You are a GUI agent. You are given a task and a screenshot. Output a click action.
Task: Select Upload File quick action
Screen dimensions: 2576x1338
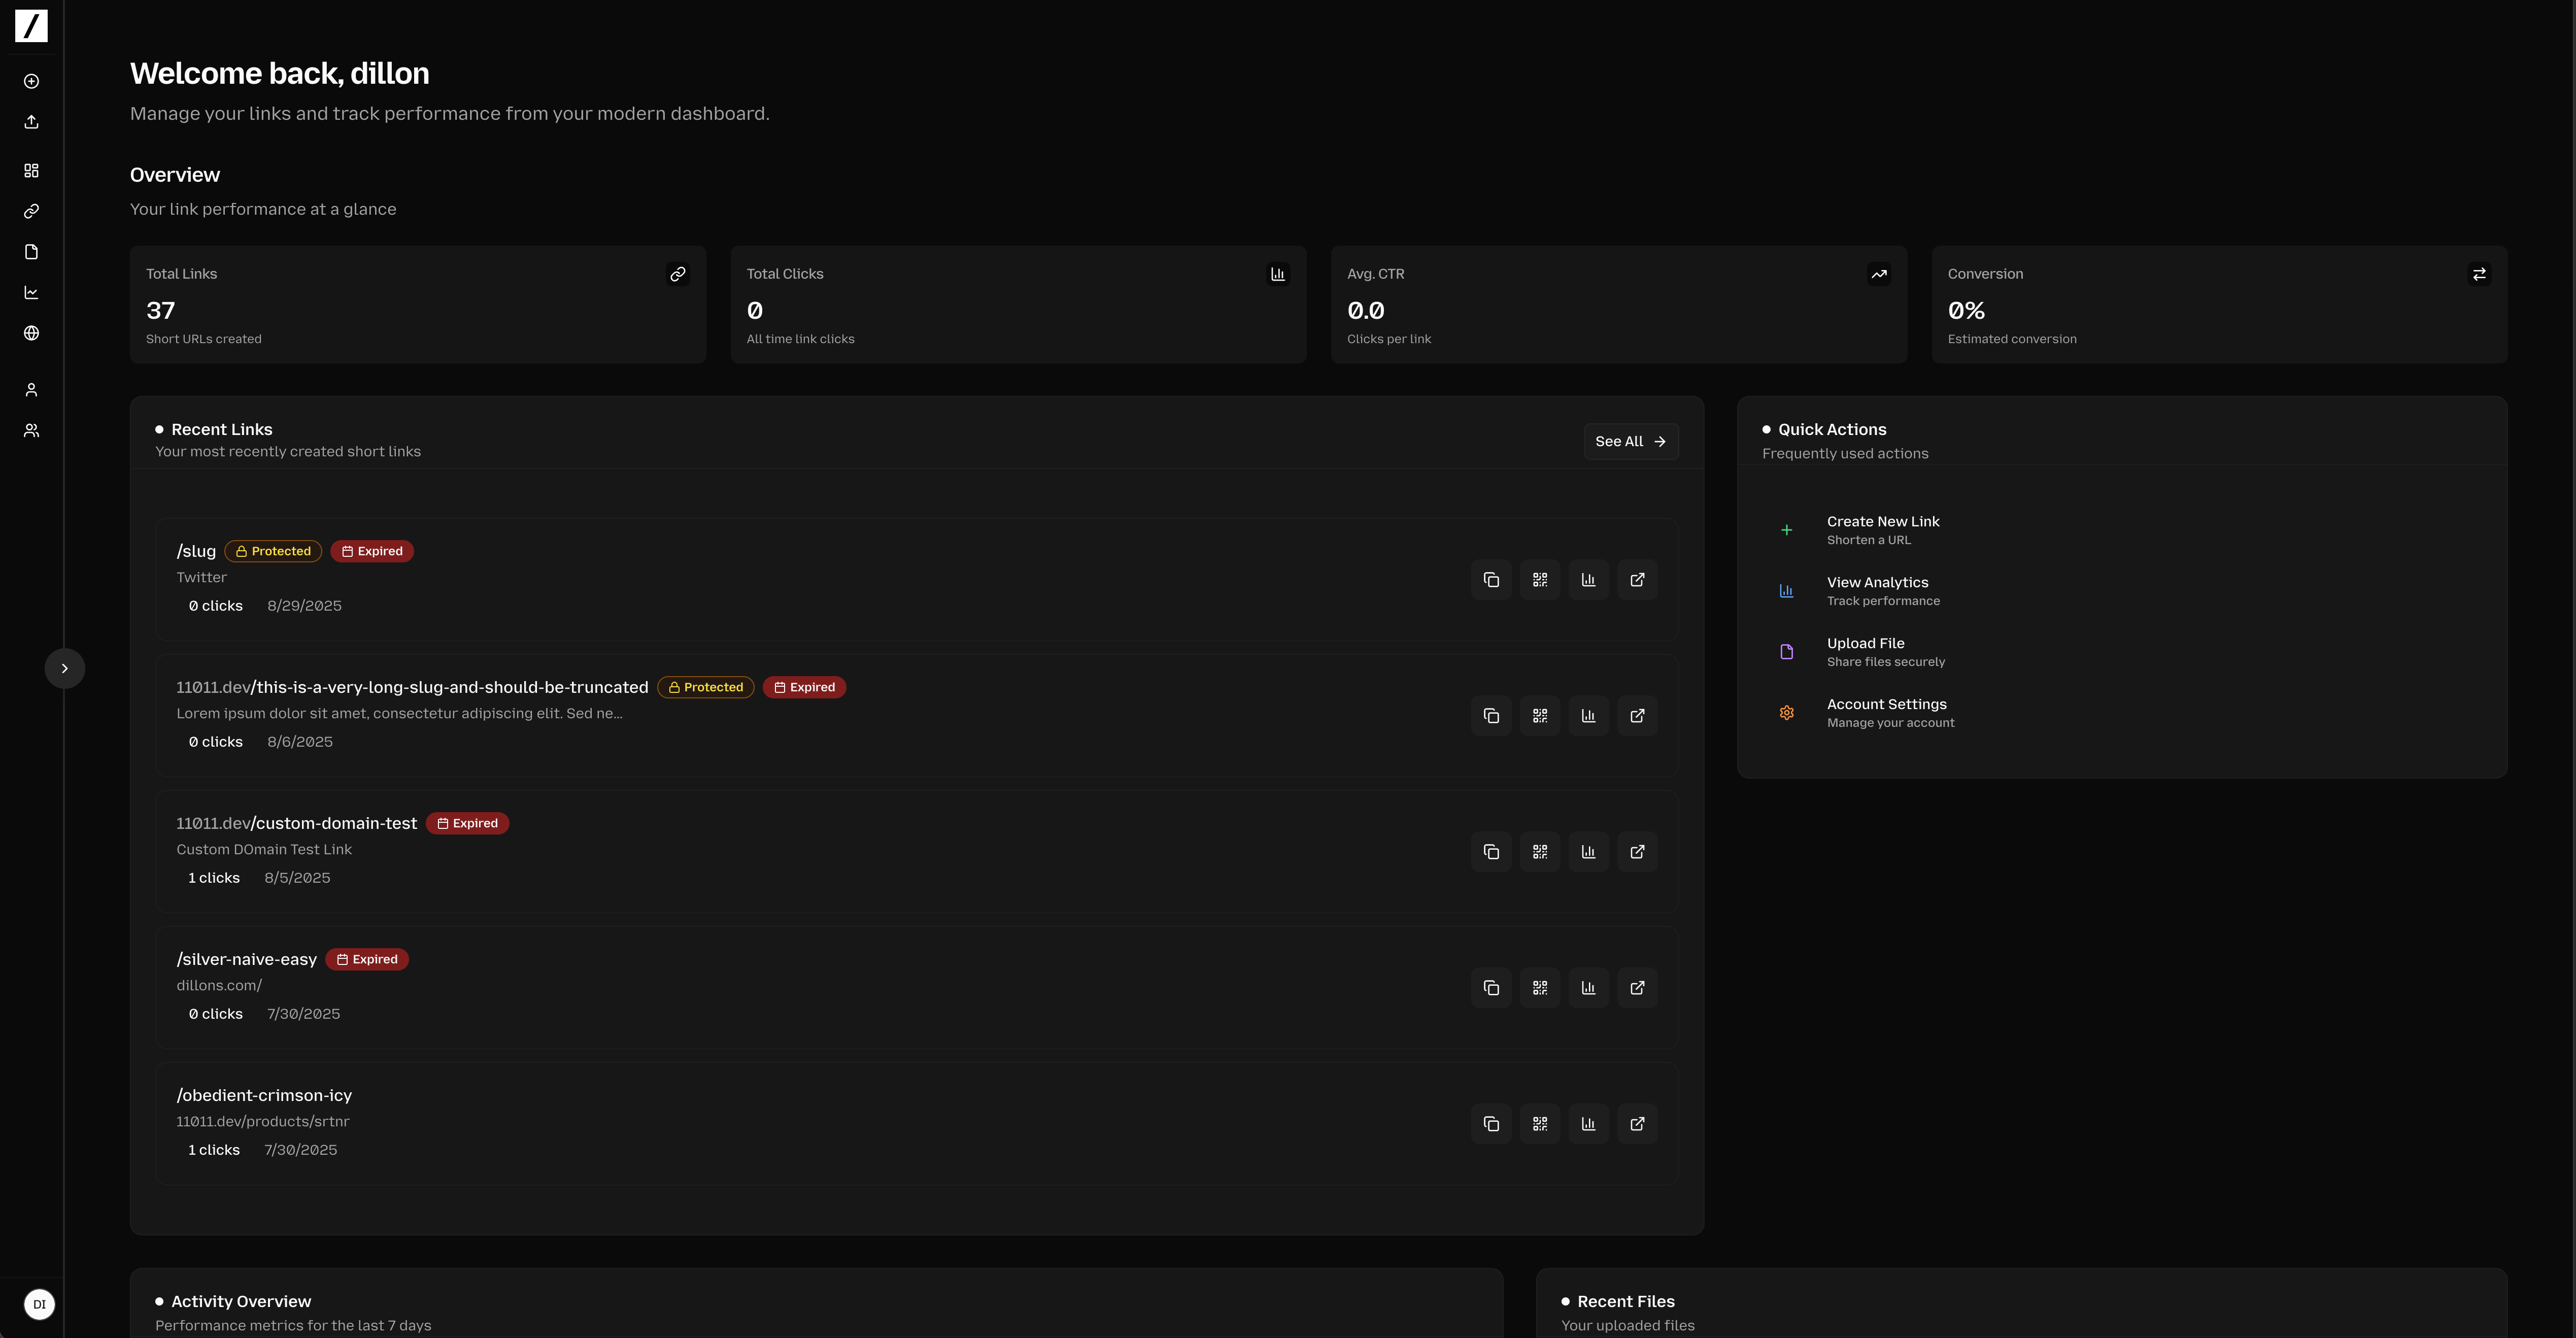[1865, 652]
